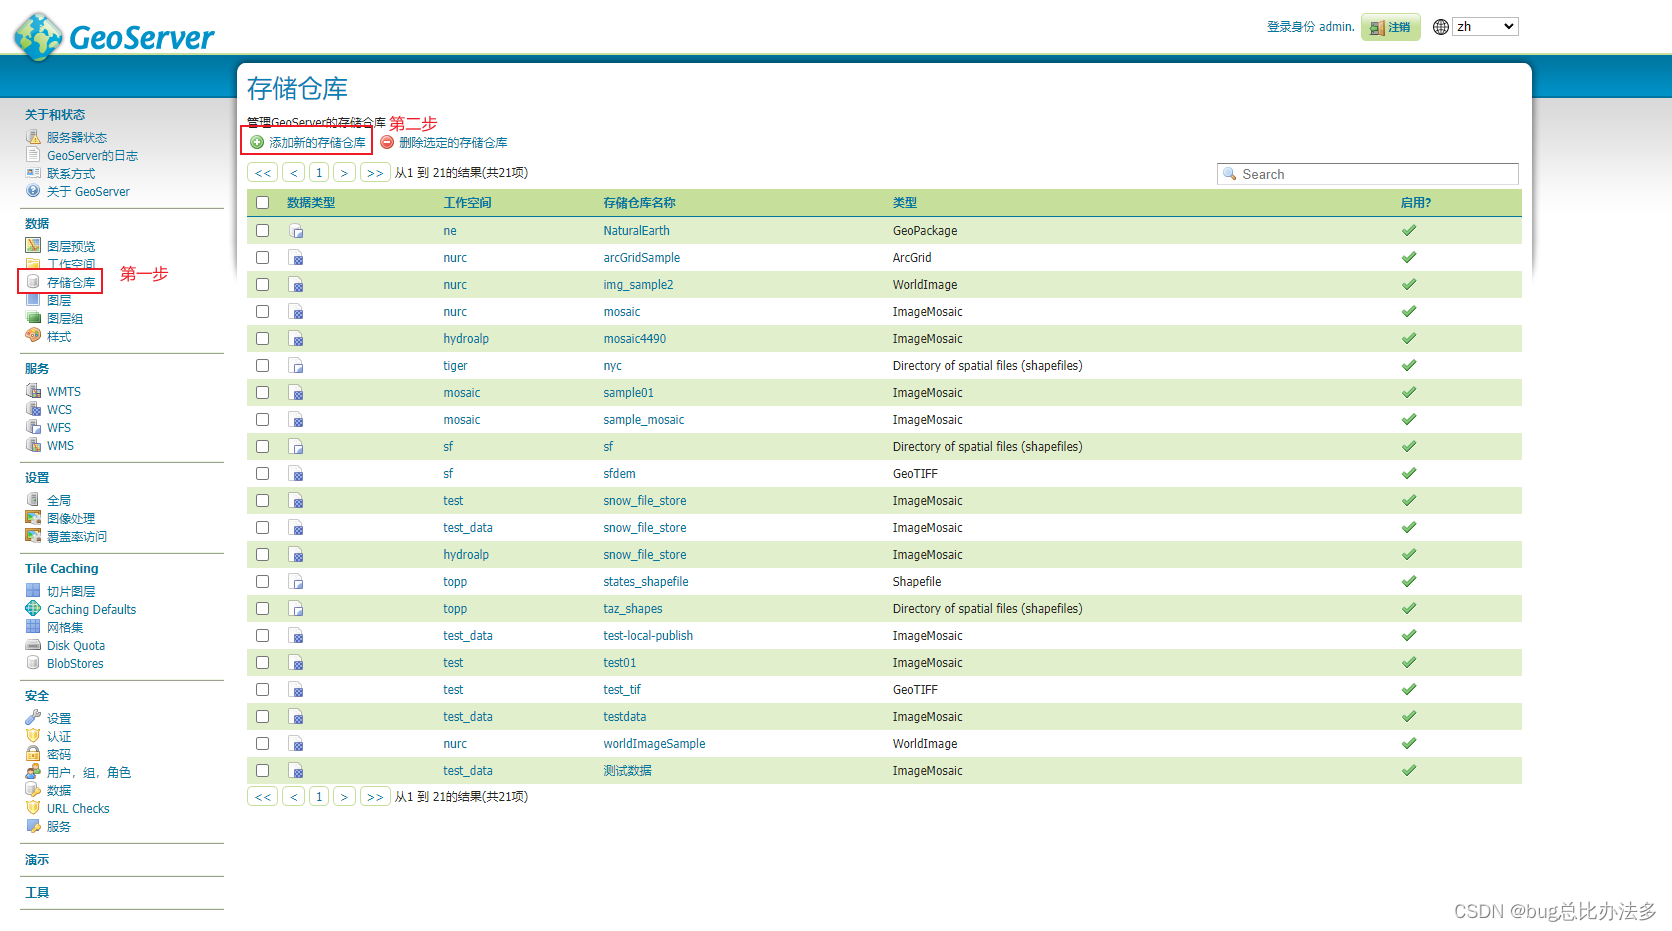This screenshot has height=931, width=1672.
Task: Click the WCS service icon
Action: coord(33,409)
